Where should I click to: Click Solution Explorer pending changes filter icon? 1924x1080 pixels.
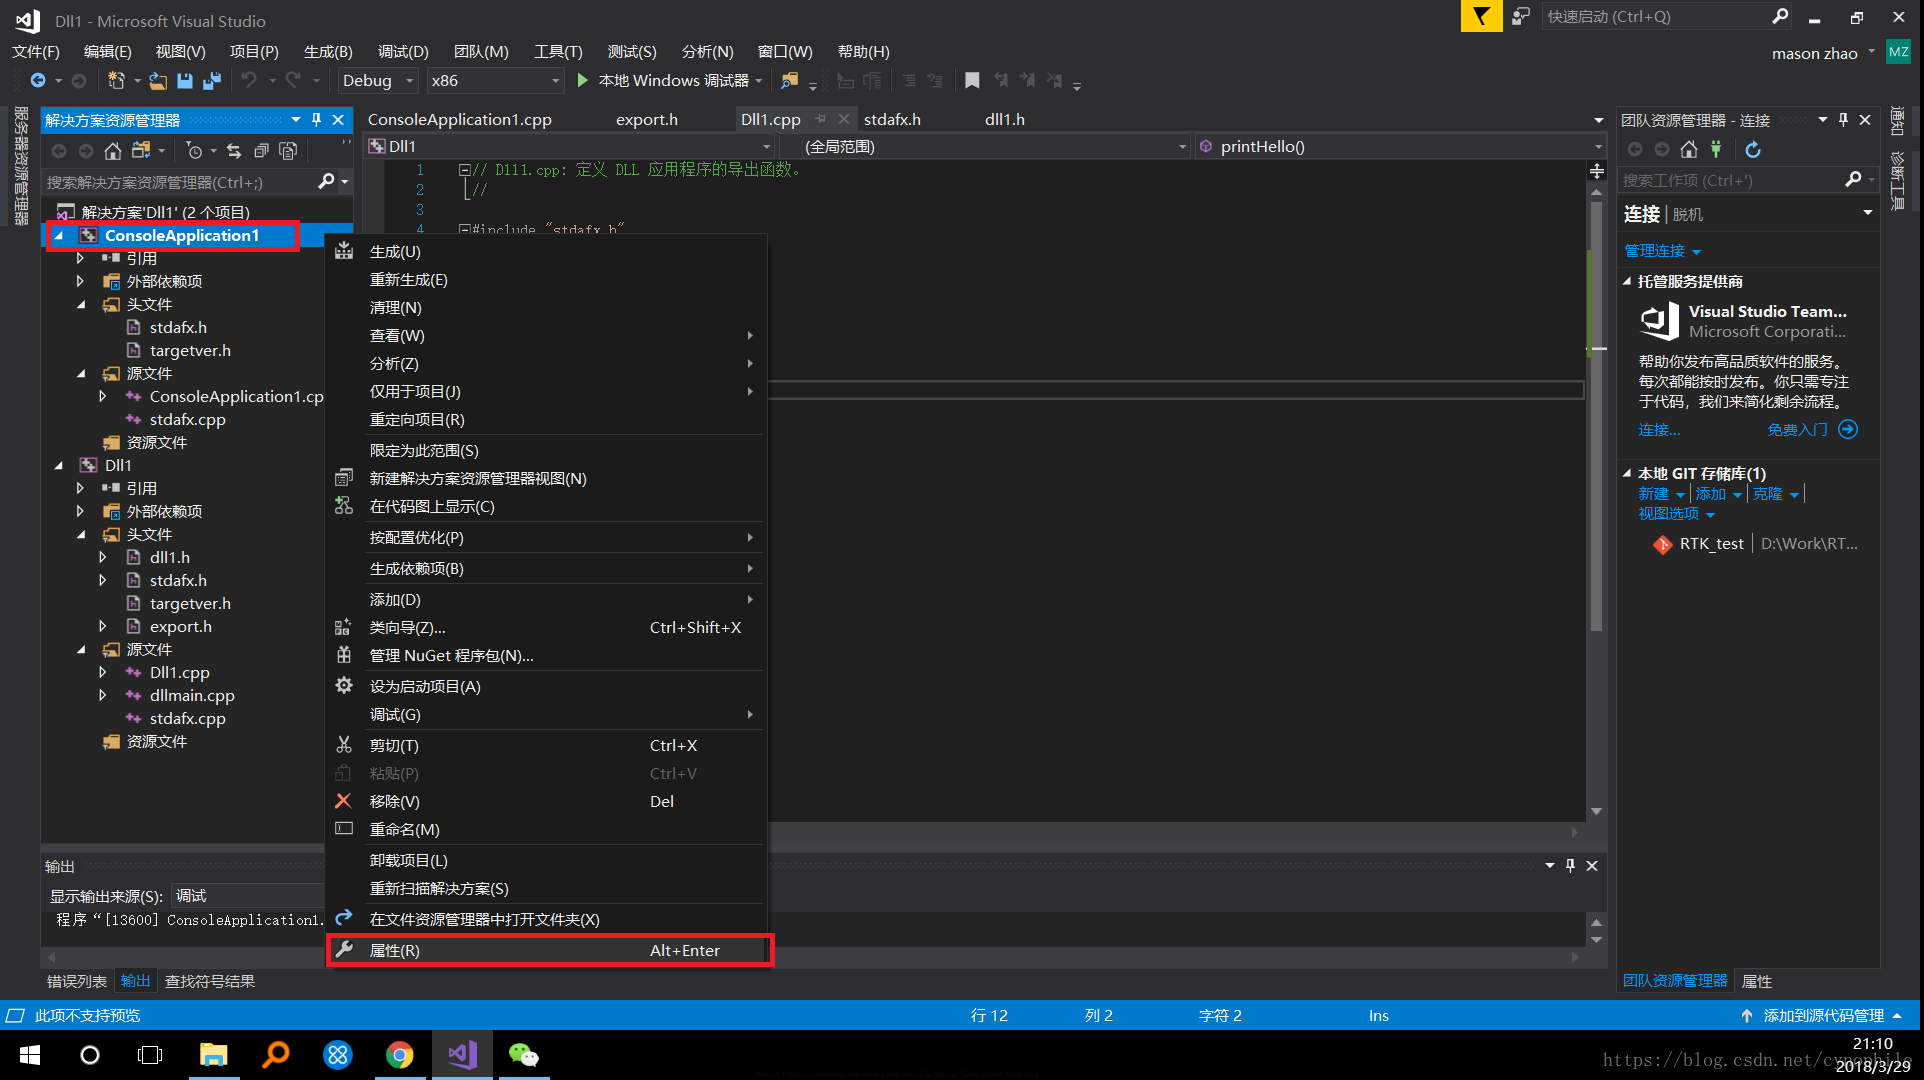(195, 151)
